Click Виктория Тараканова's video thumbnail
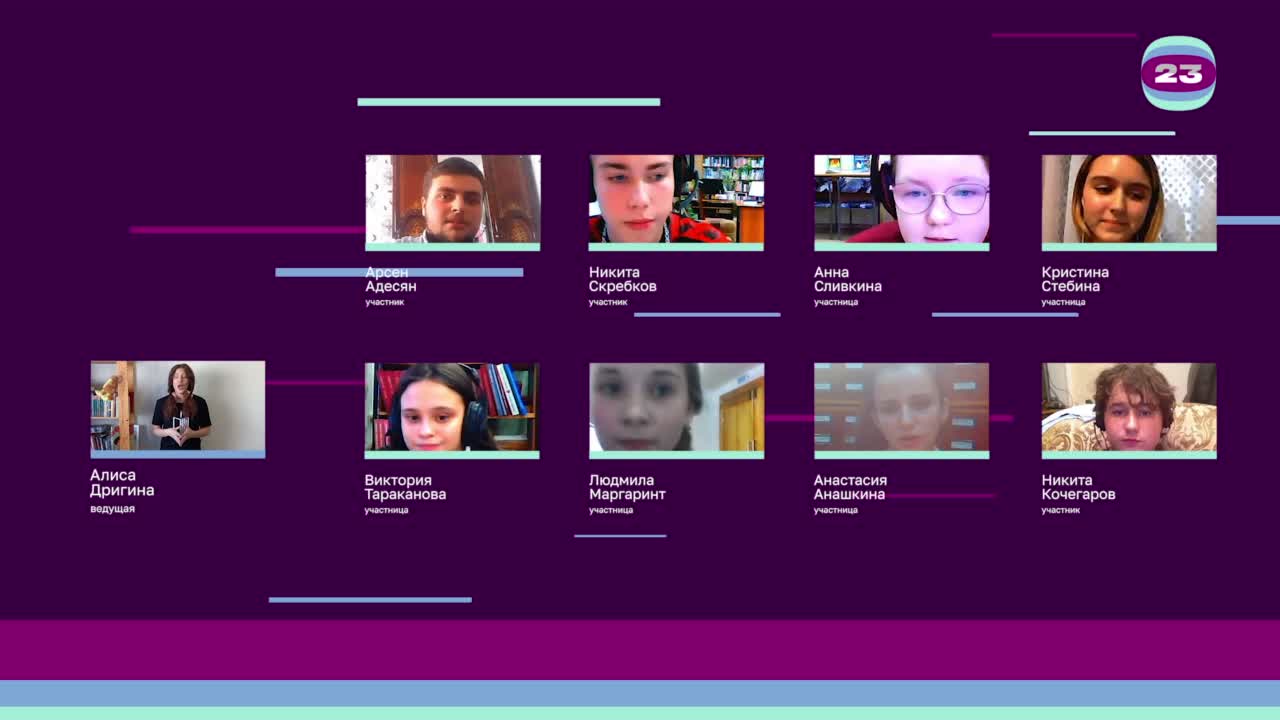Viewport: 1280px width, 720px height. tap(452, 407)
